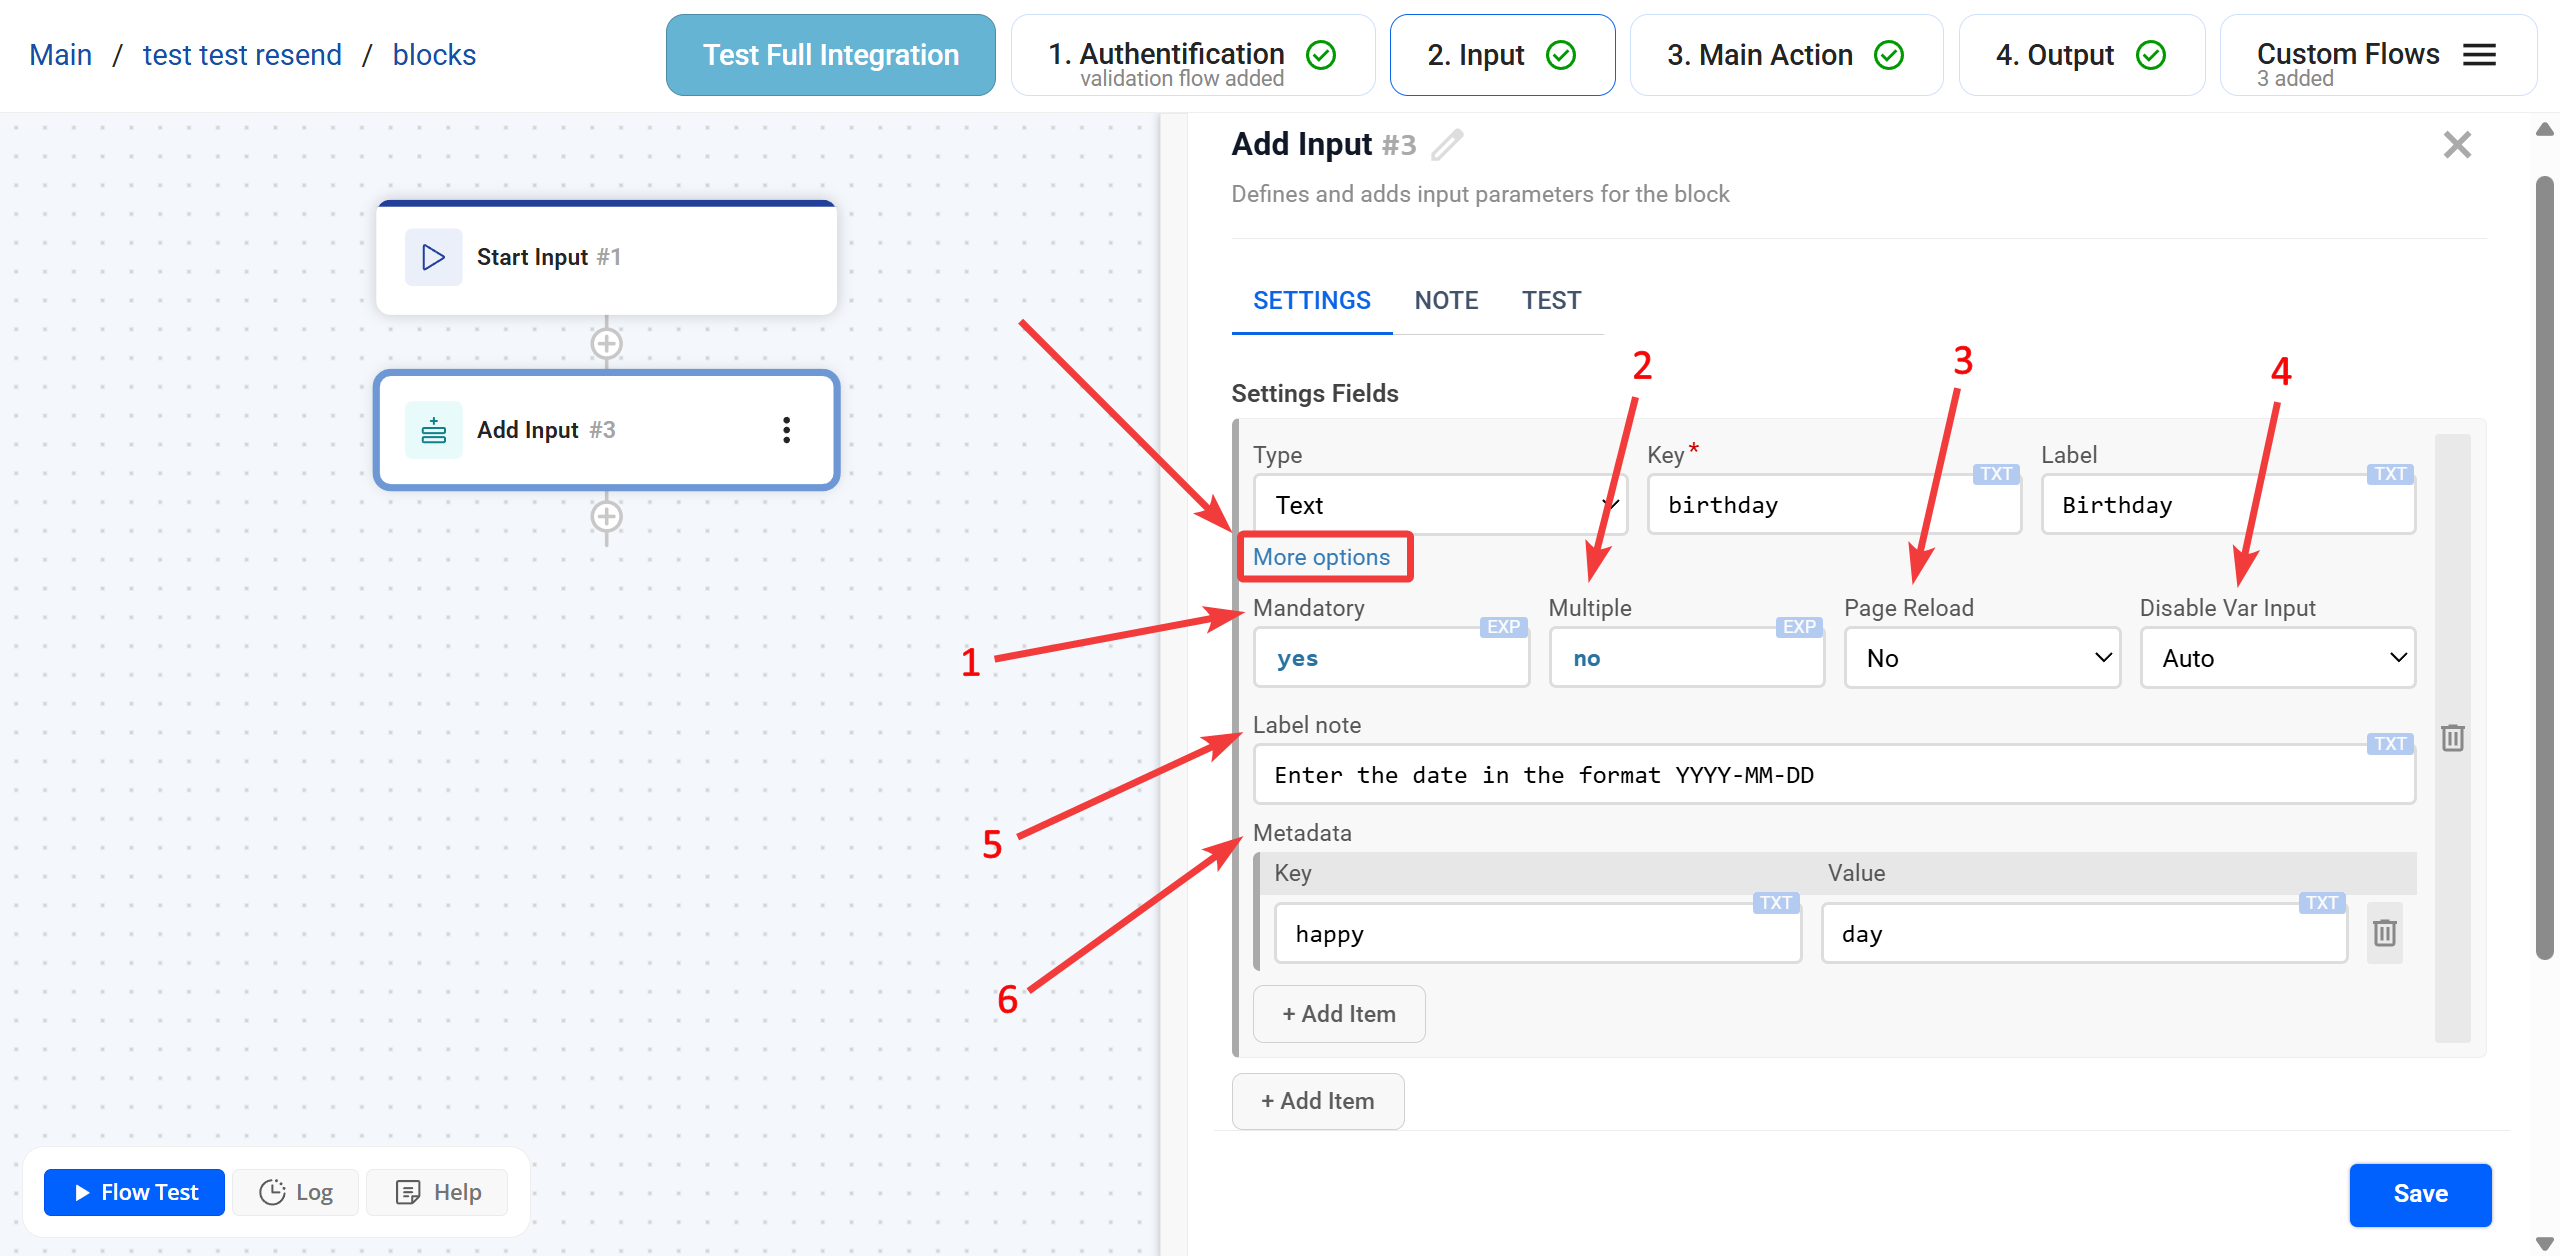The image size is (2560, 1256).
Task: Switch to the TEST tab
Action: tap(1551, 301)
